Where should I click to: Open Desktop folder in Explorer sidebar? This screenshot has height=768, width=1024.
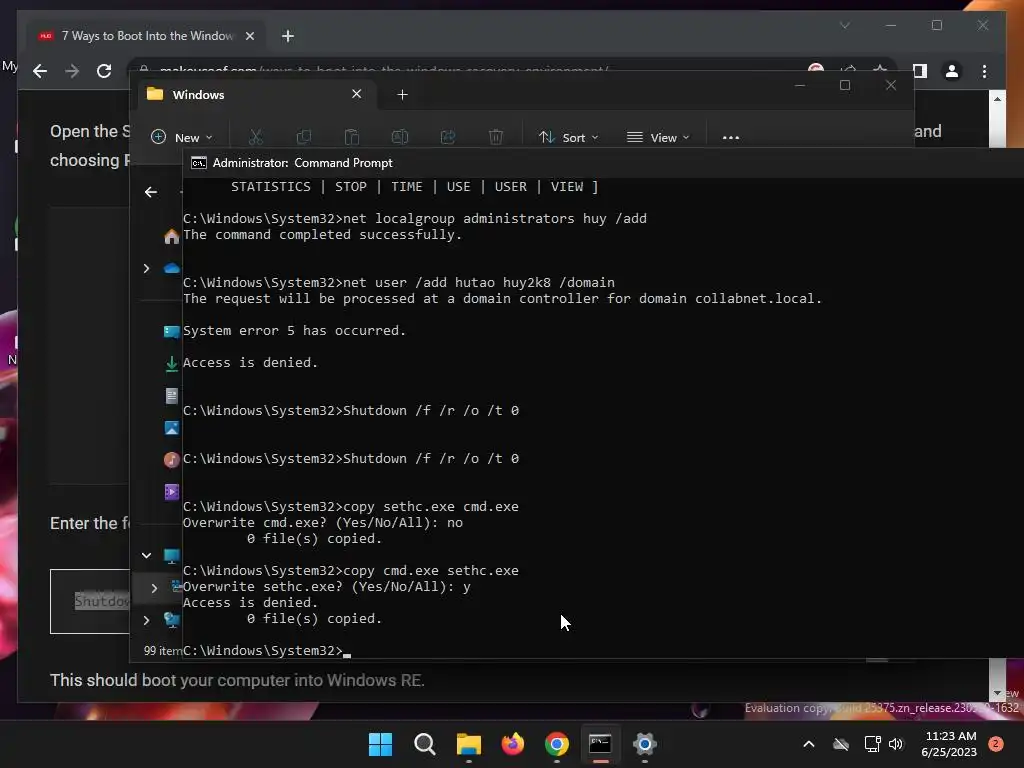(x=171, y=332)
